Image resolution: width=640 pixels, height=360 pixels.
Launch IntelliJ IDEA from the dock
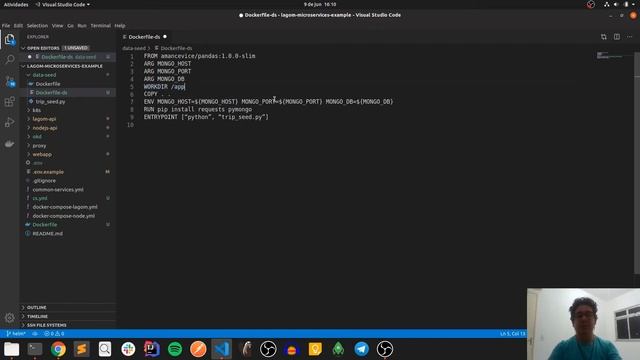pyautogui.click(x=151, y=349)
